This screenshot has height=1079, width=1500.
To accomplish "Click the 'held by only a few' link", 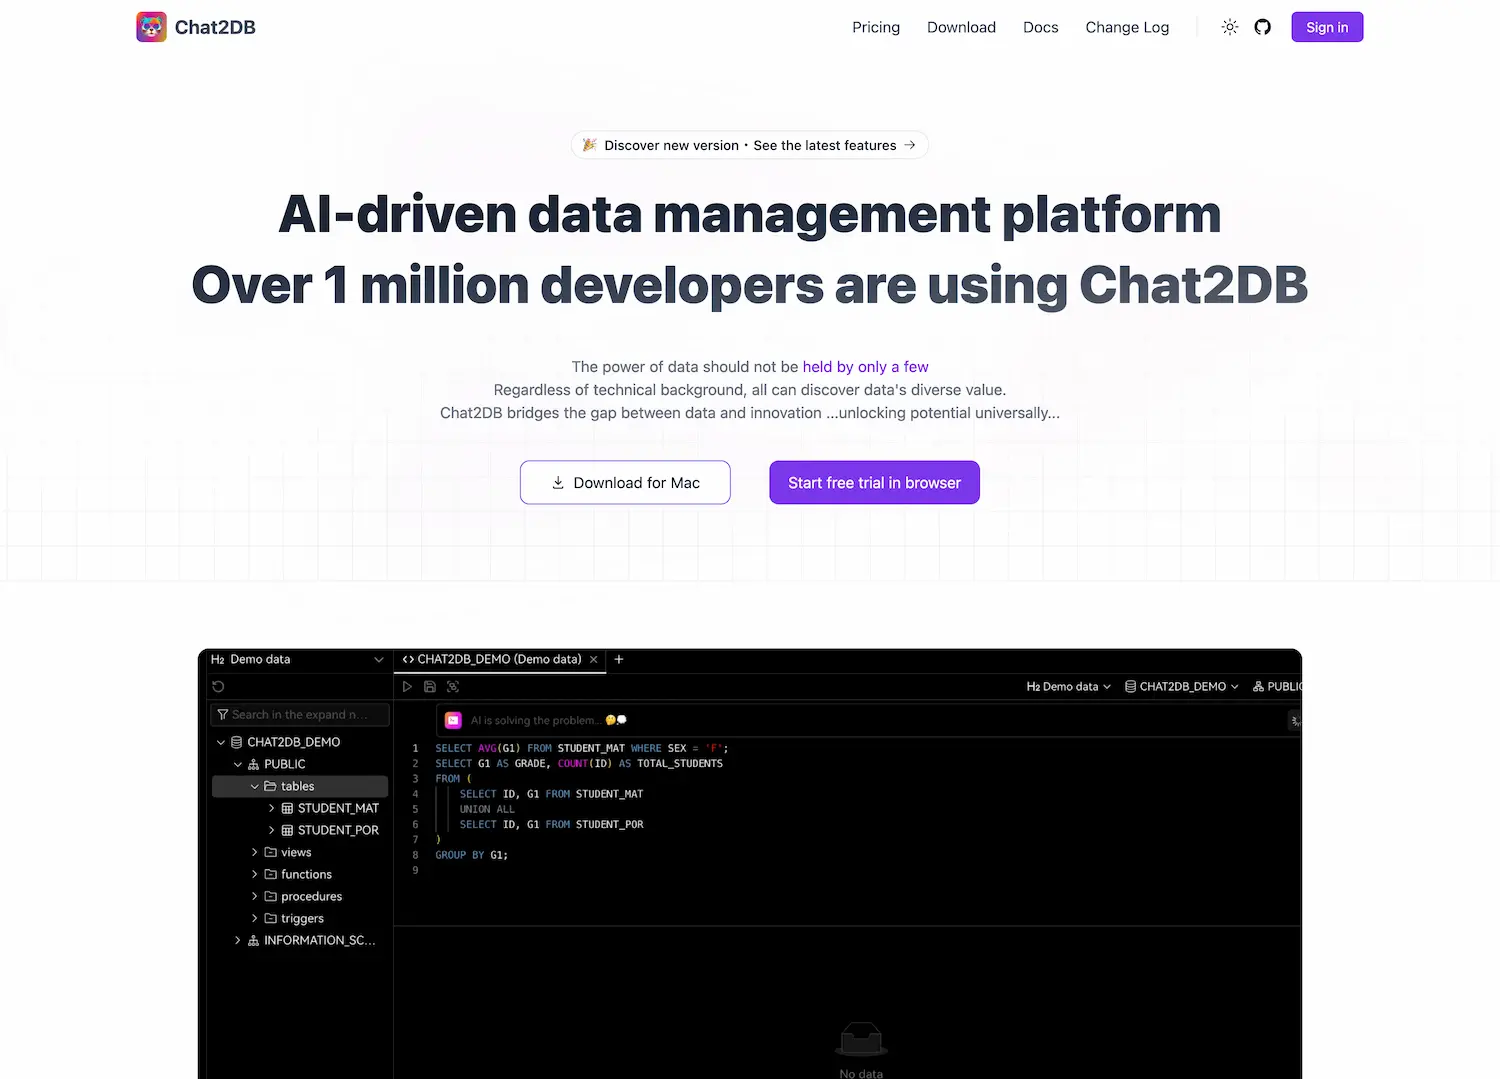I will click(x=865, y=366).
